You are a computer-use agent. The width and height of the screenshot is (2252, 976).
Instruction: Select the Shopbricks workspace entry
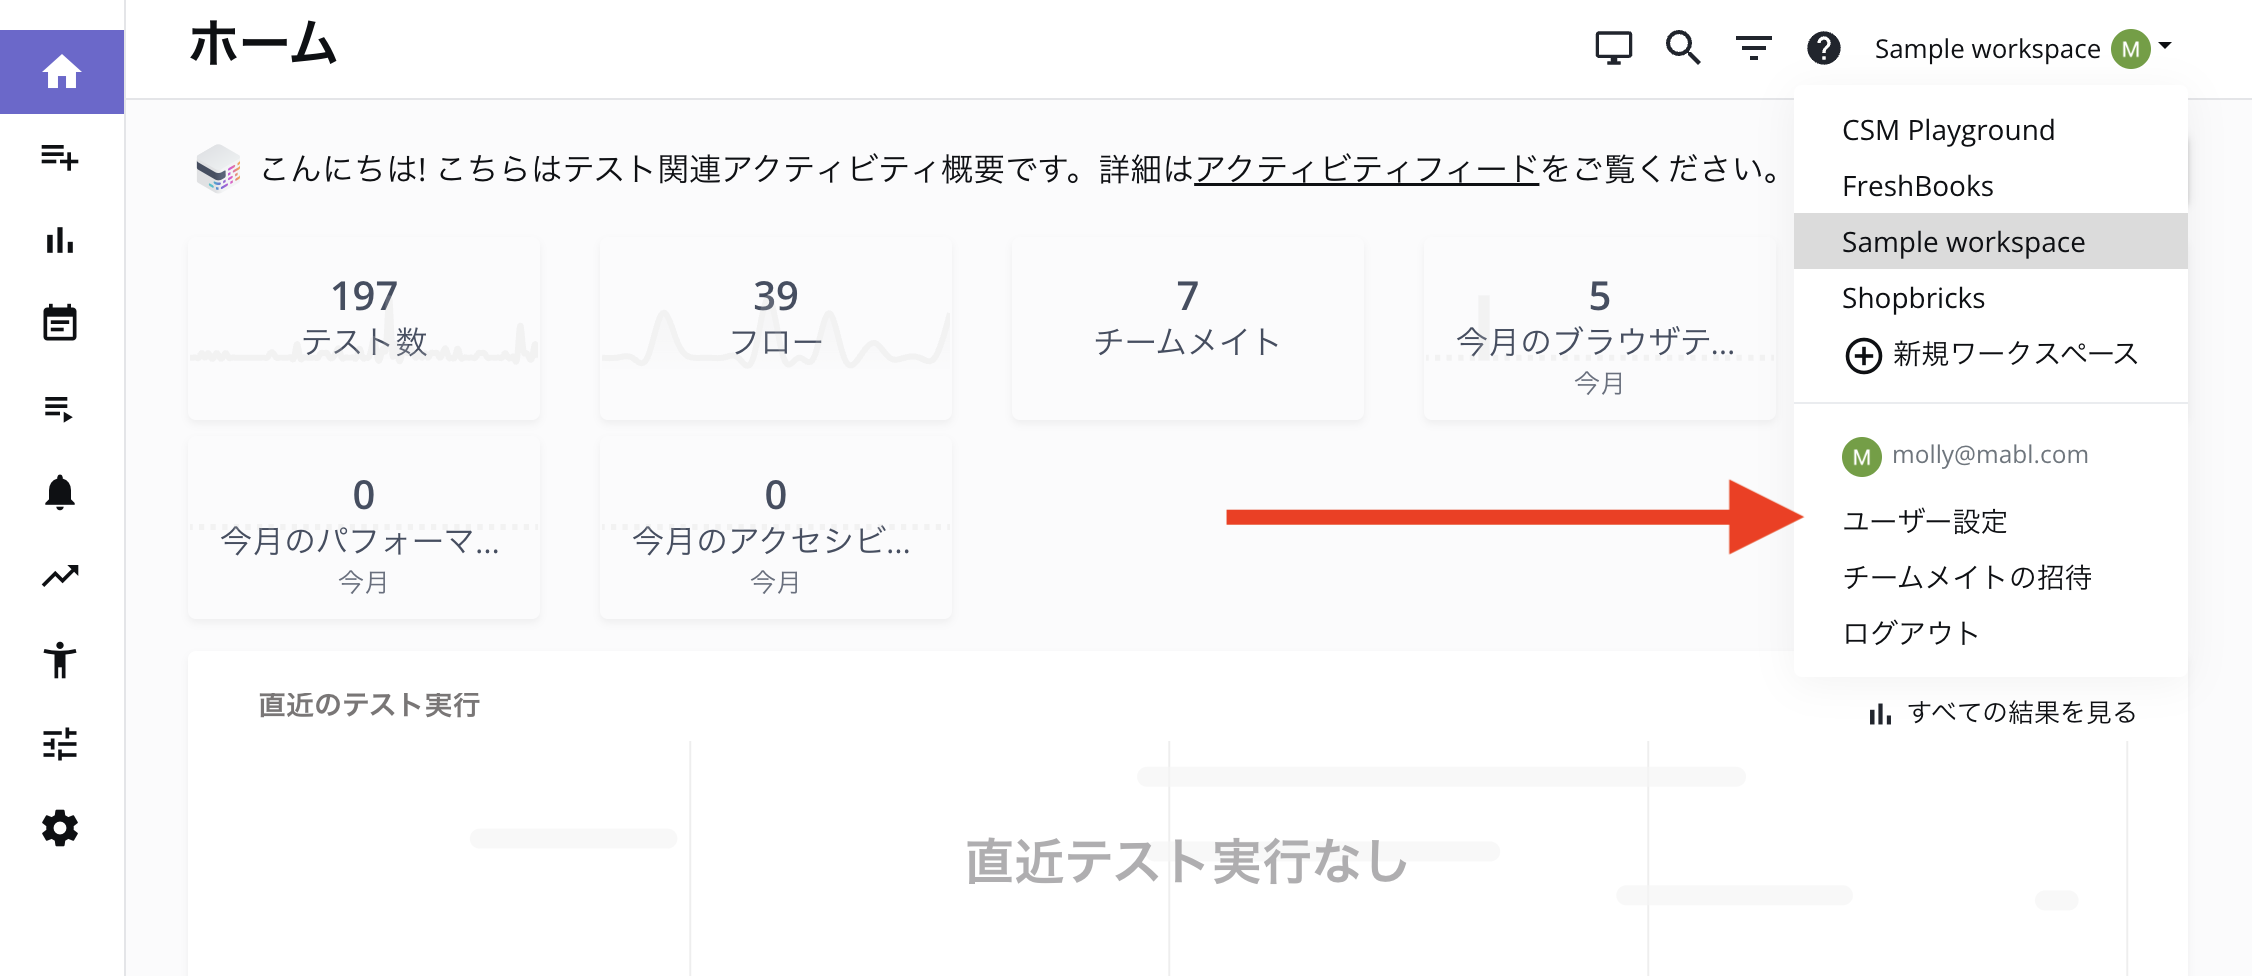[x=1913, y=297]
